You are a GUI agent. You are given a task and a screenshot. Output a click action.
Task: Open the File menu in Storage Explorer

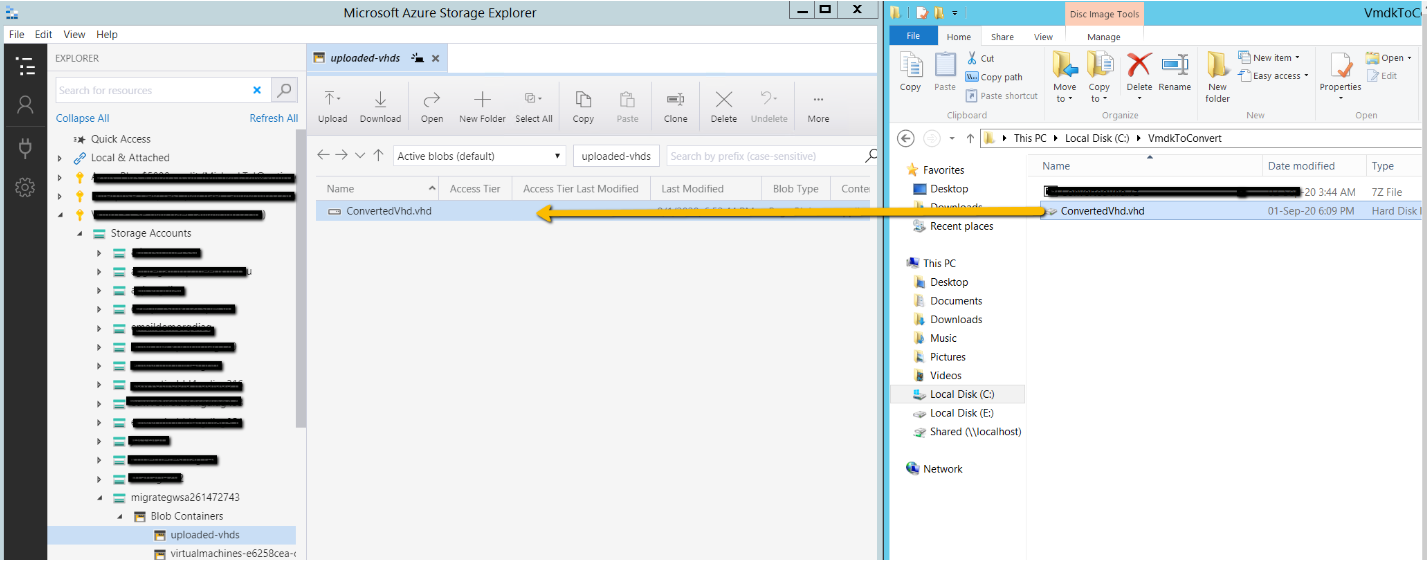(16, 34)
